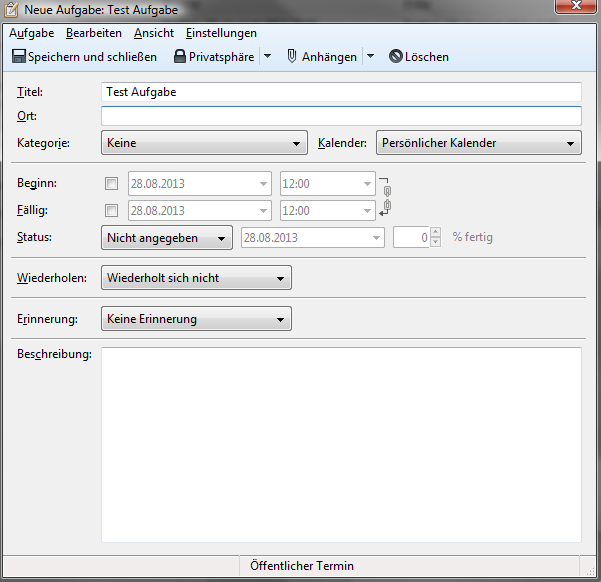Open the Ansicht menu

pyautogui.click(x=154, y=33)
